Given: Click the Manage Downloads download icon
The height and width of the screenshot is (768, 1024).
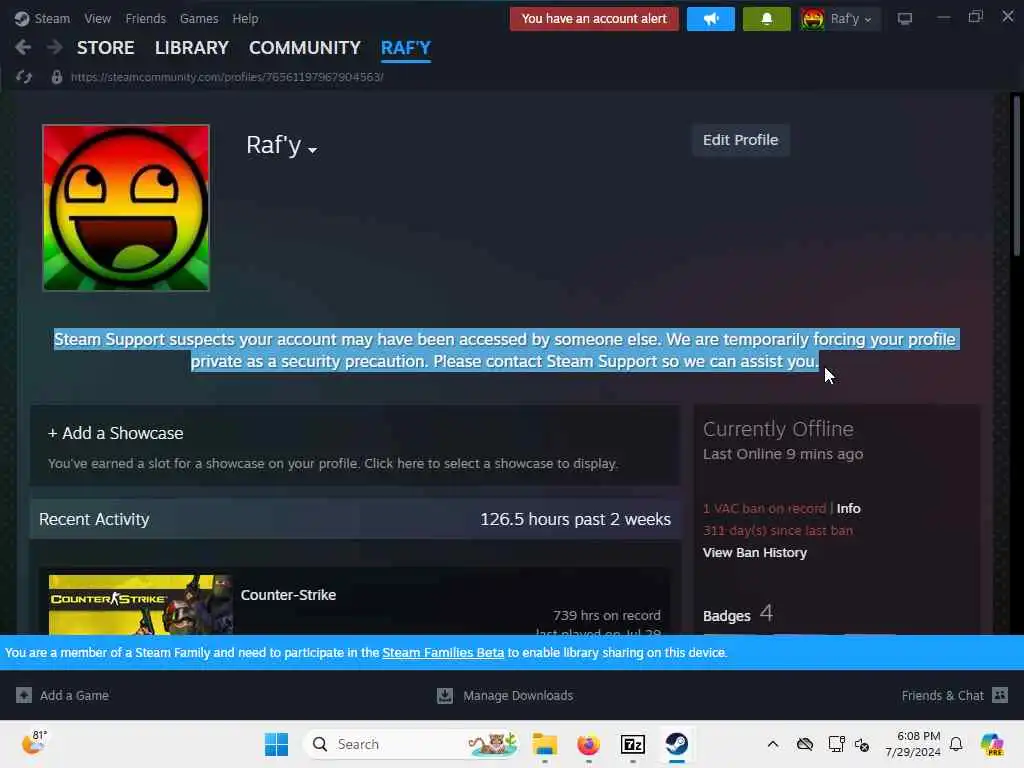Looking at the screenshot, I should pos(445,696).
